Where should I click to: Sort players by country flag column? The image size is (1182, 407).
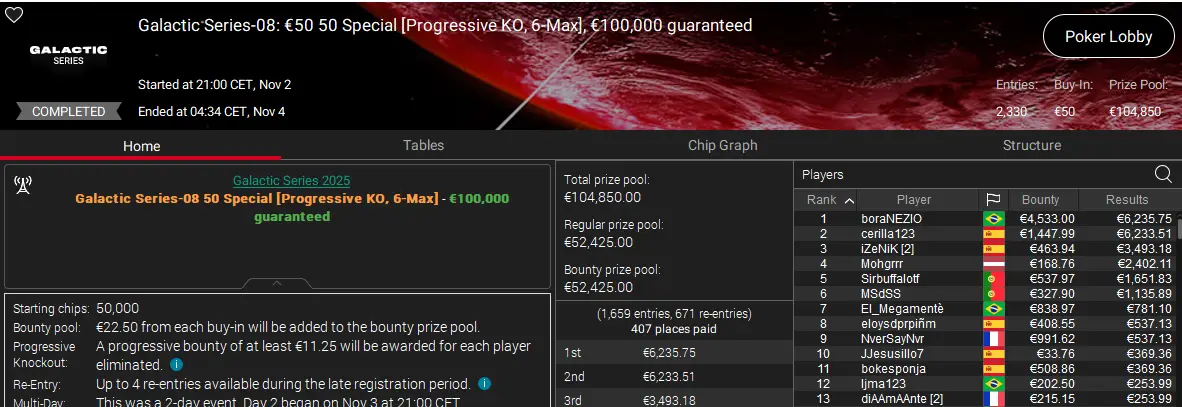point(993,200)
